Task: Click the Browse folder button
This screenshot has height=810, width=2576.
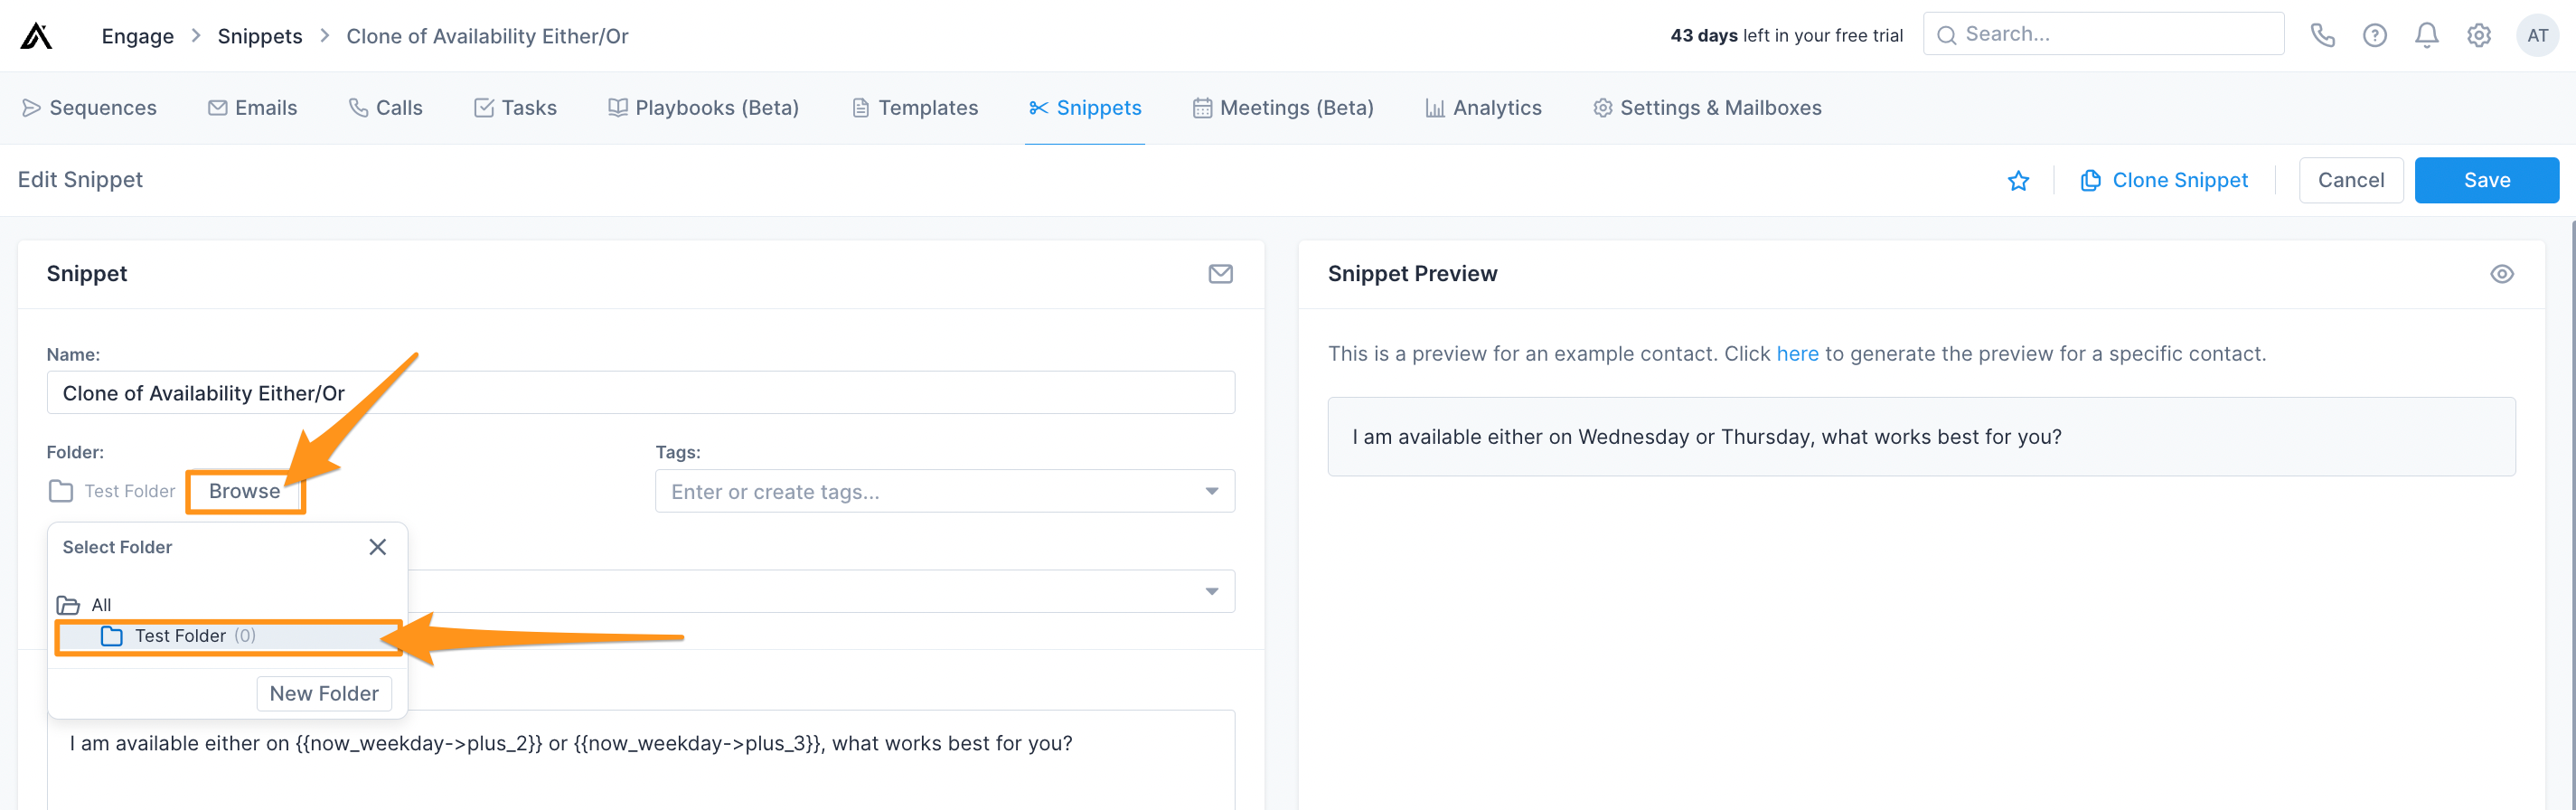Action: [245, 491]
